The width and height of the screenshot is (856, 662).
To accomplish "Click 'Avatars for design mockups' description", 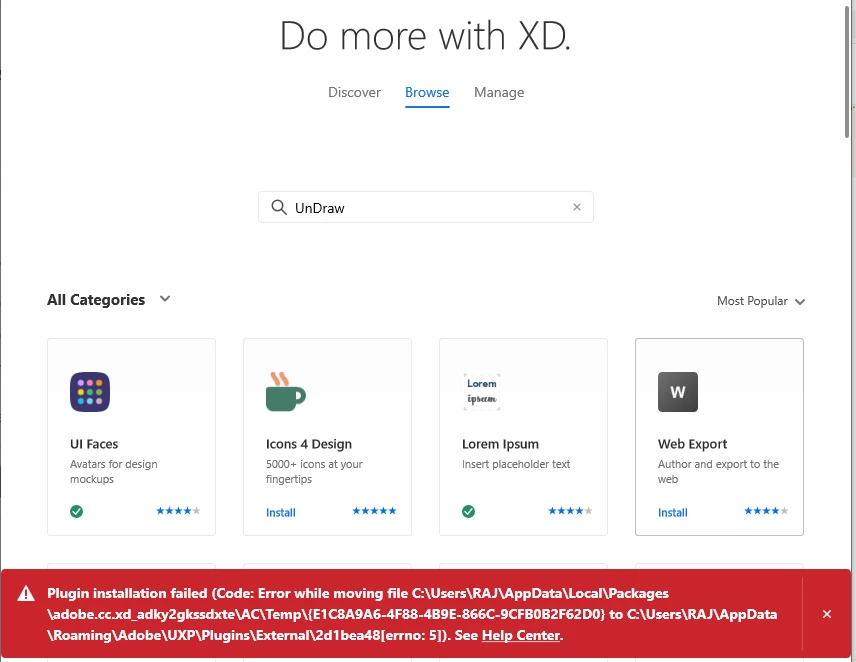I will coord(114,472).
